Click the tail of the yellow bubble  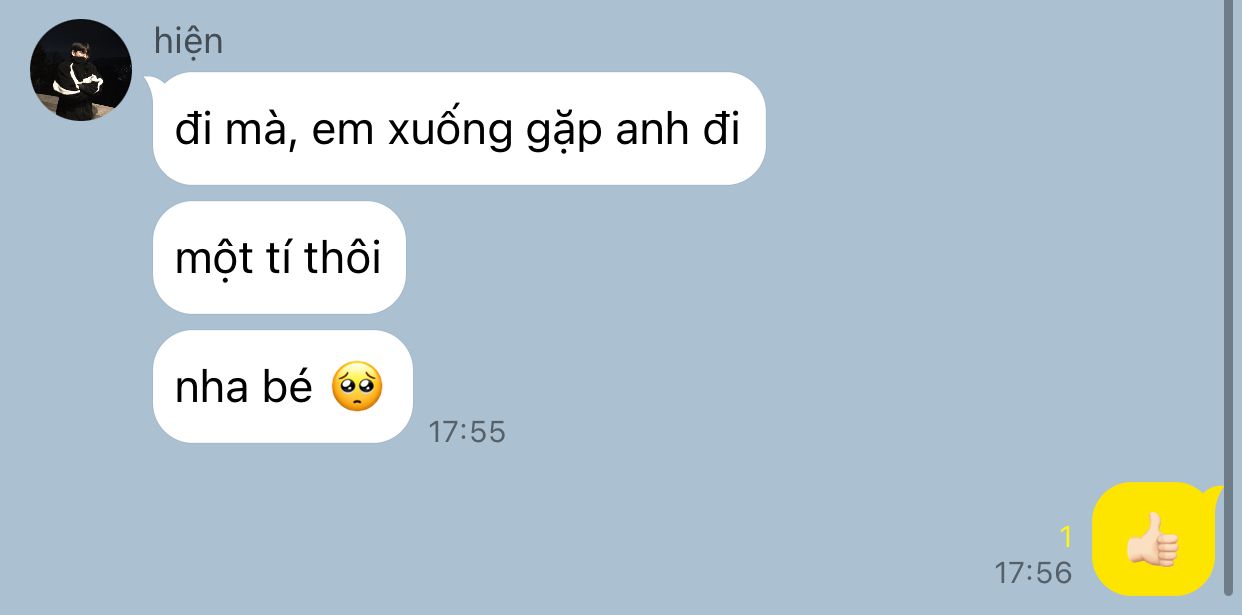pos(1214,495)
